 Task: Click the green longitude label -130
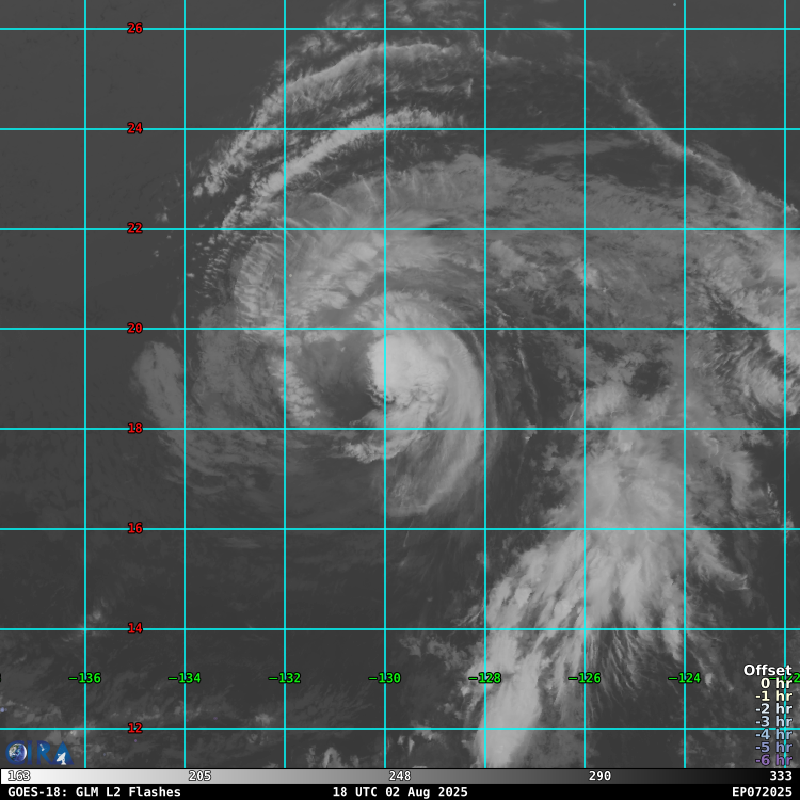coord(385,678)
